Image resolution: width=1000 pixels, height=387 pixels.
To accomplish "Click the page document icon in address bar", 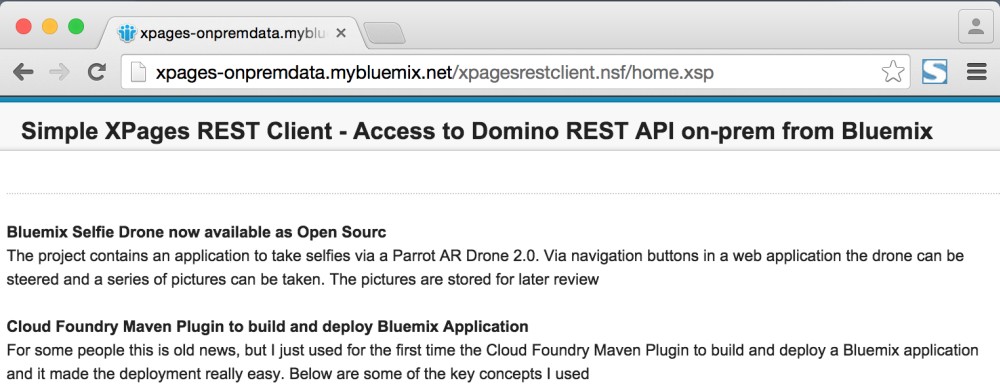I will (138, 72).
